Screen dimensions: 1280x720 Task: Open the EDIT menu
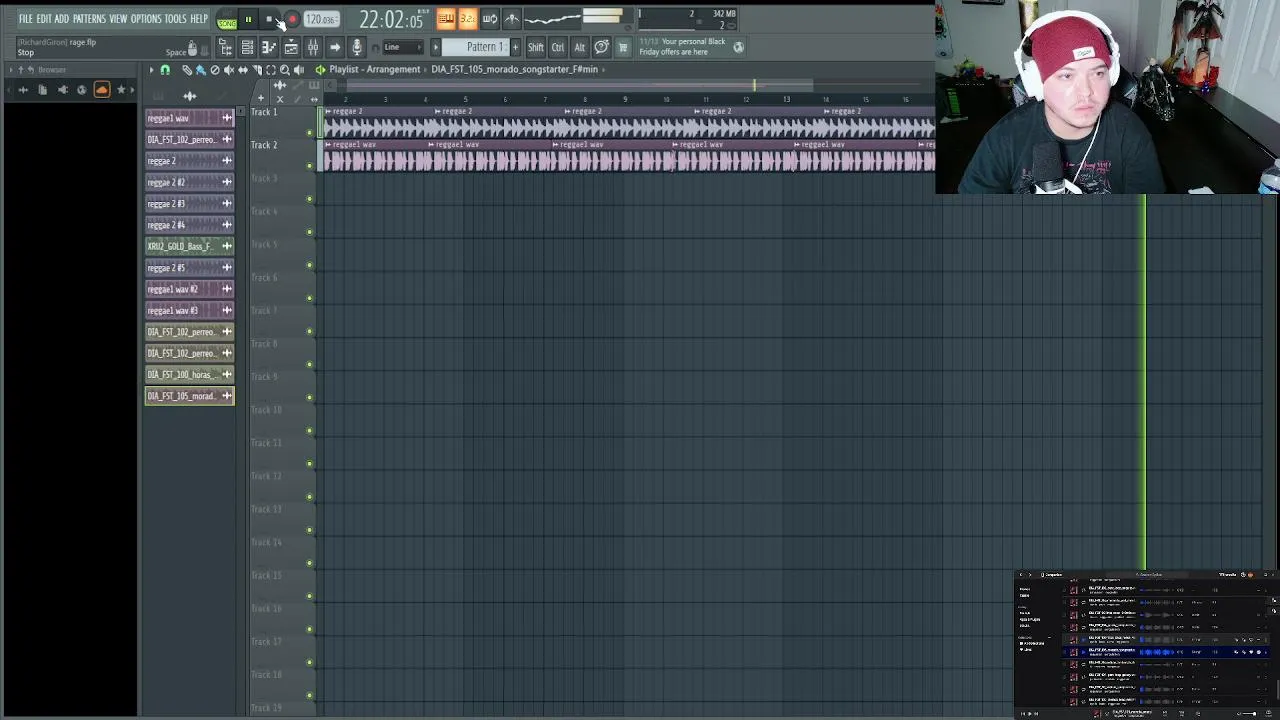click(x=44, y=19)
